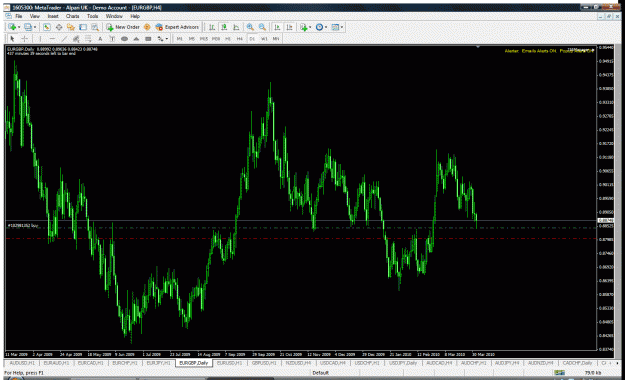The image size is (625, 380).
Task: Switch timeframe to M5
Action: point(192,39)
